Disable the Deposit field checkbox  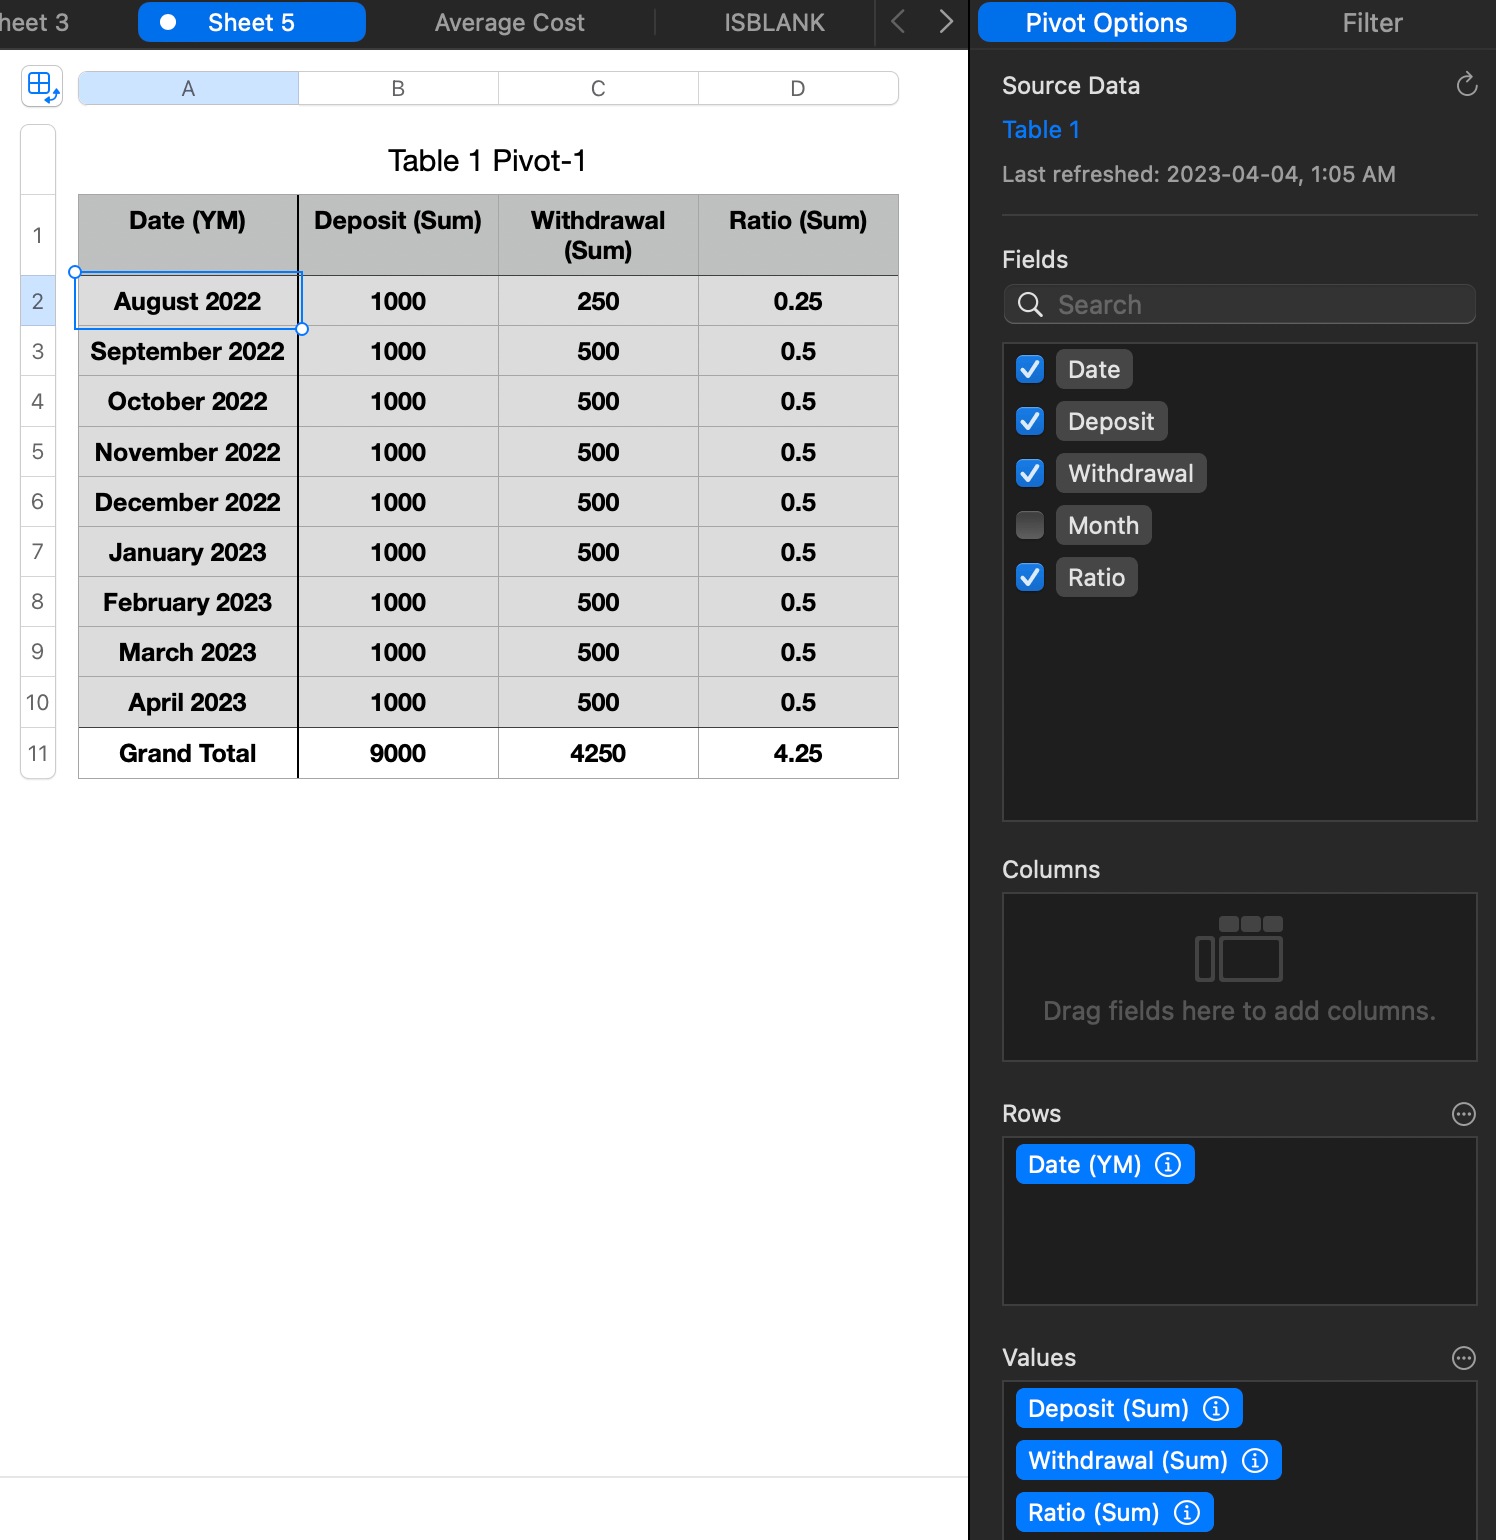click(1029, 420)
